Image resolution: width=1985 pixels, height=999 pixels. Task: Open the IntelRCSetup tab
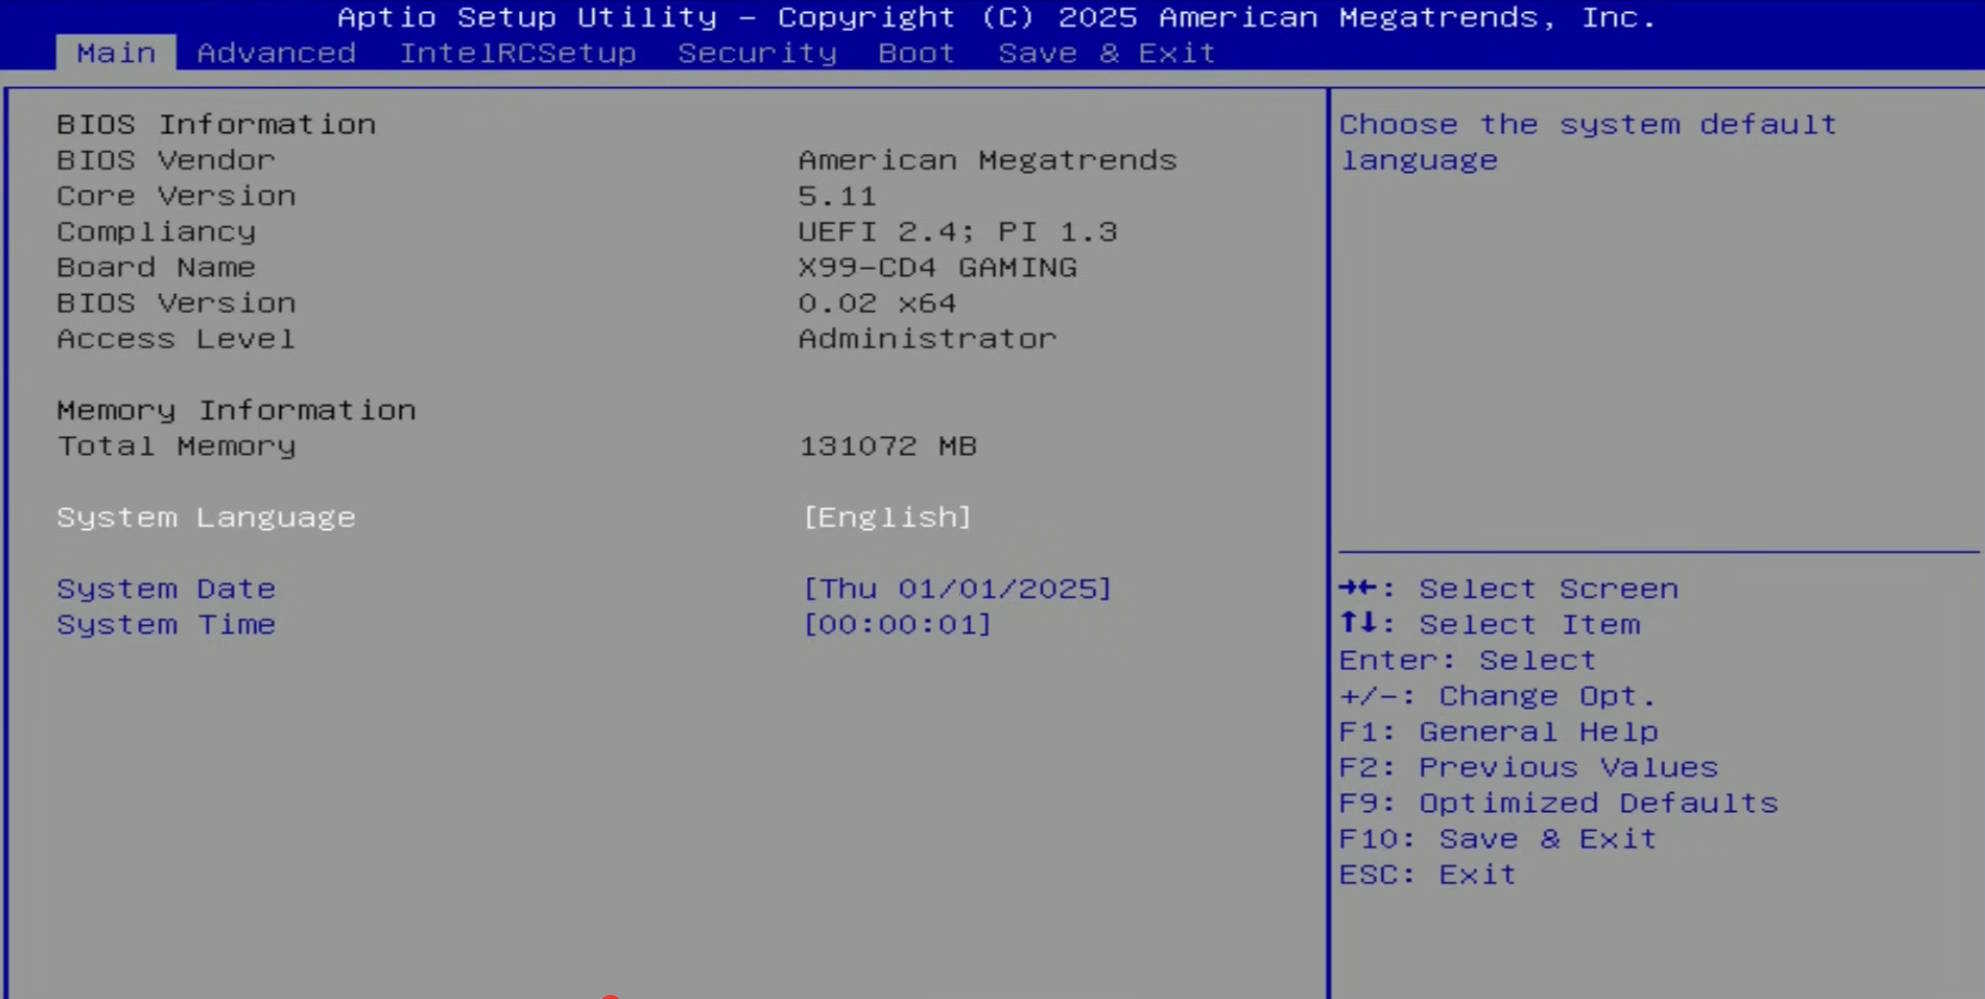coord(517,53)
